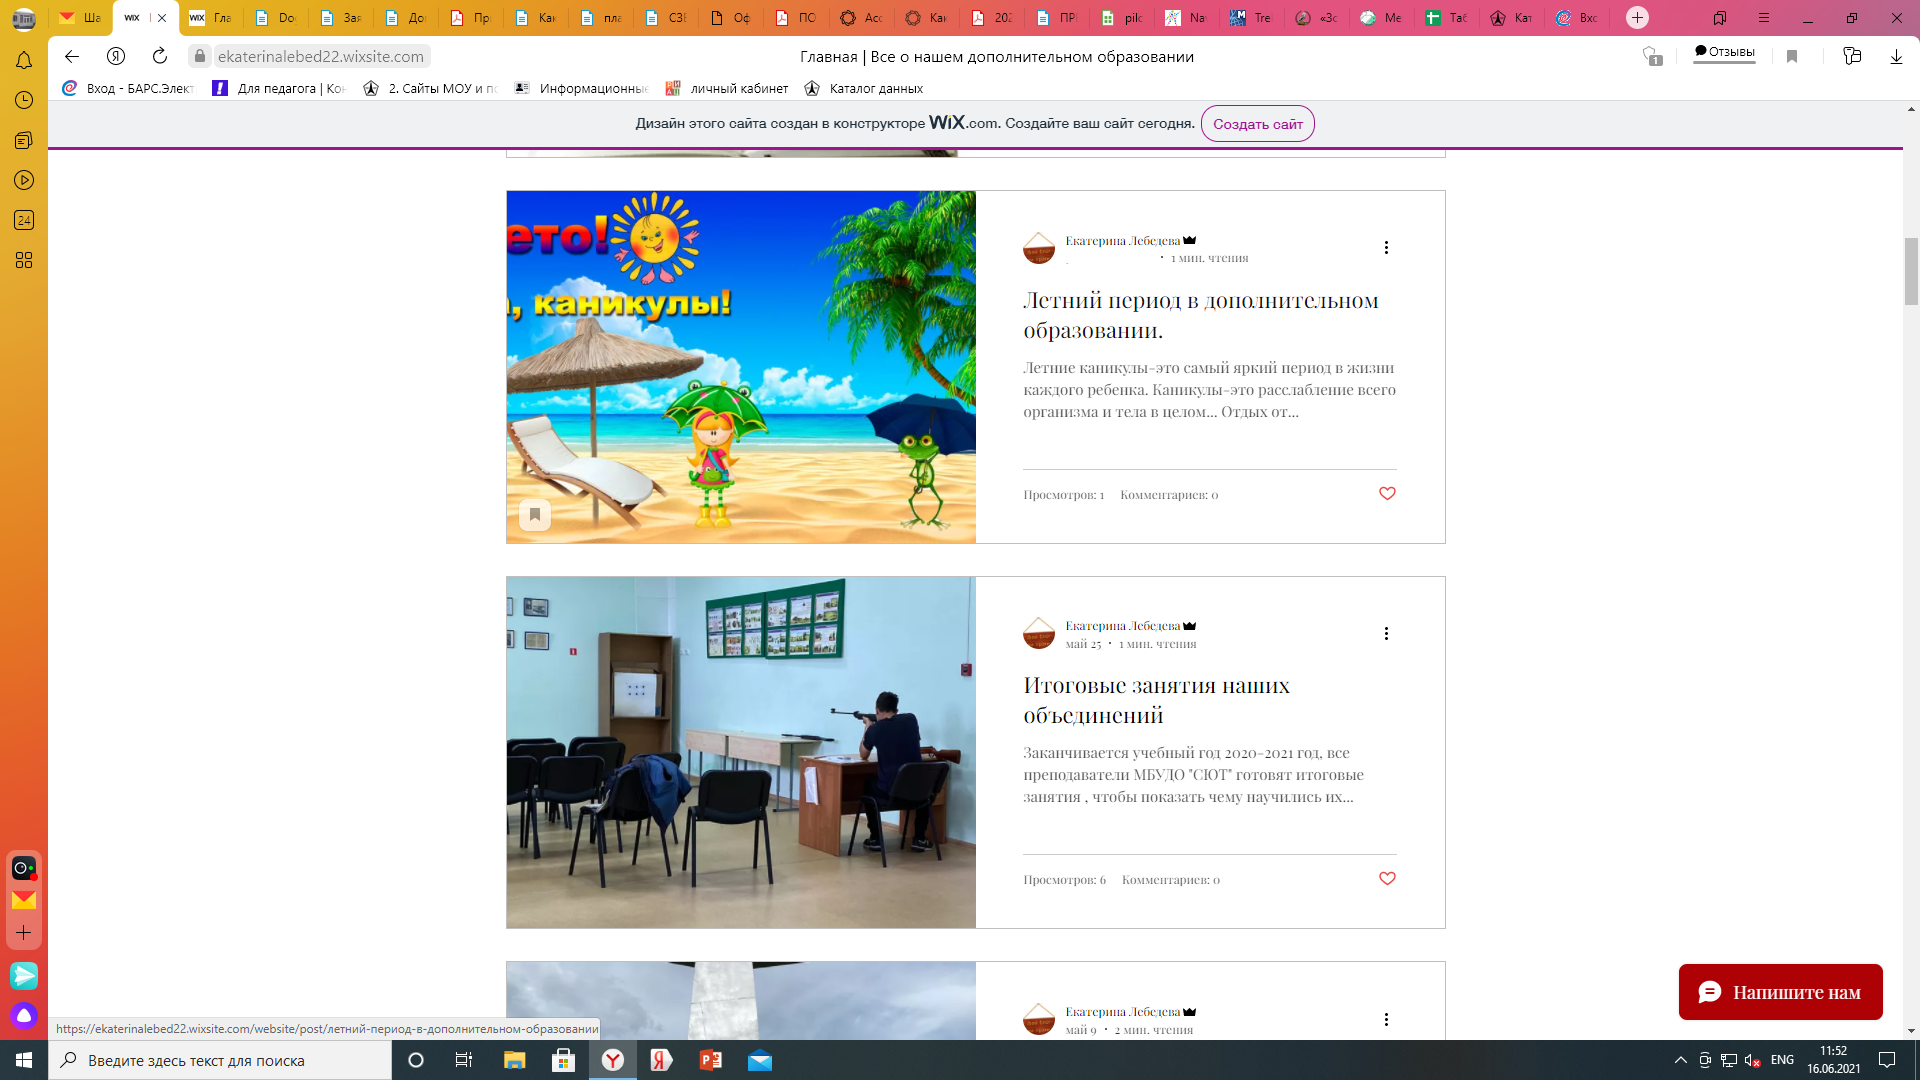
Task: Open the three-dot menu on the final lessons post
Action: pyautogui.click(x=1386, y=633)
